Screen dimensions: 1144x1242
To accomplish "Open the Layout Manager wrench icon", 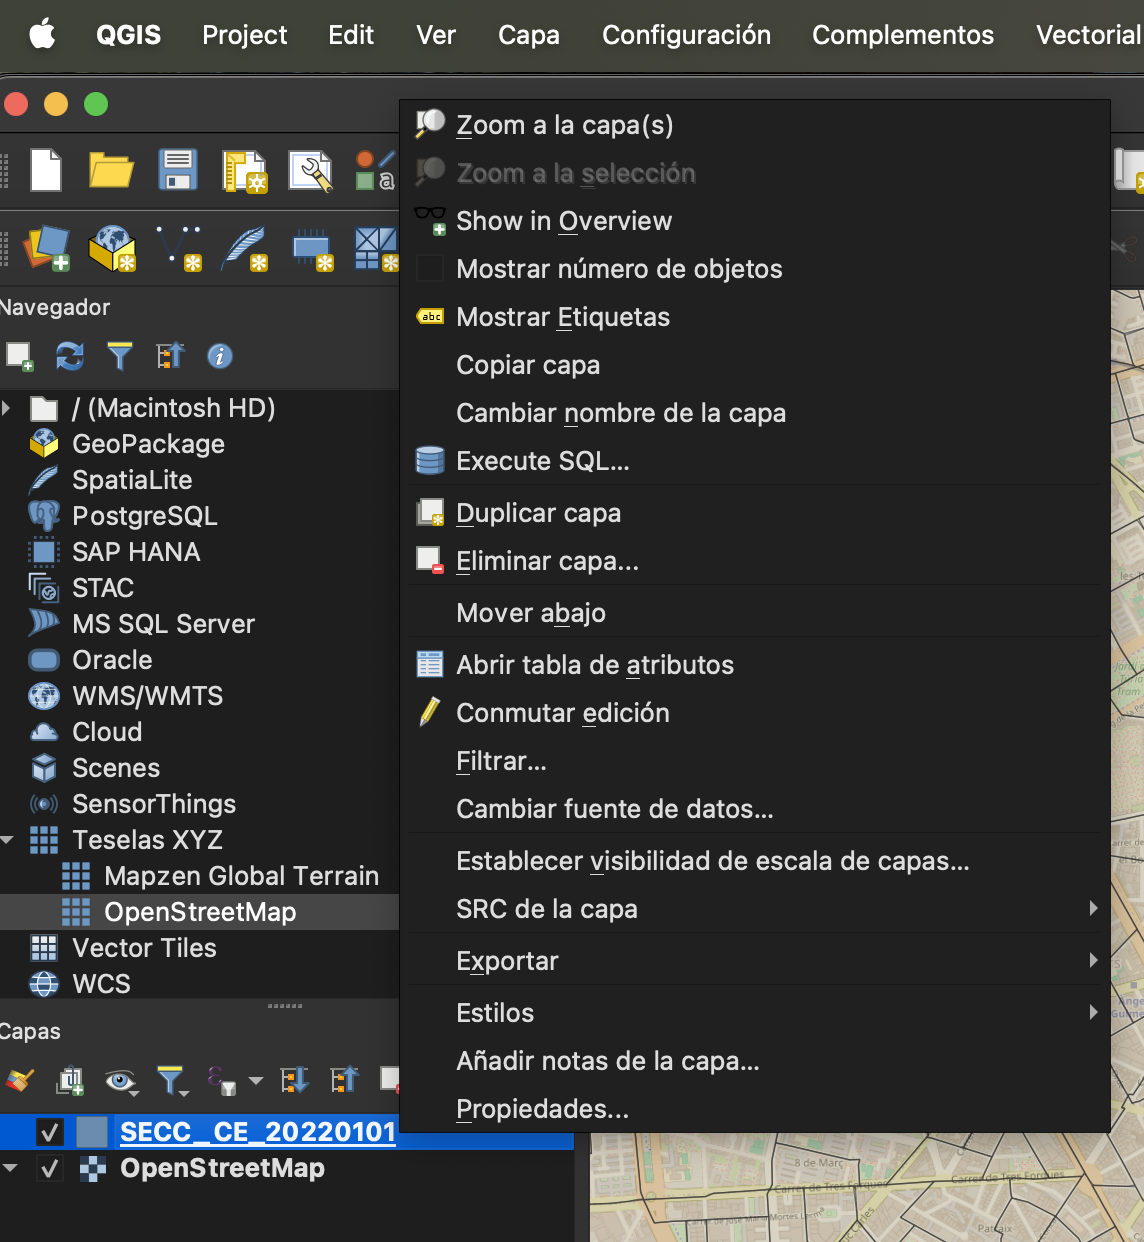I will (311, 171).
